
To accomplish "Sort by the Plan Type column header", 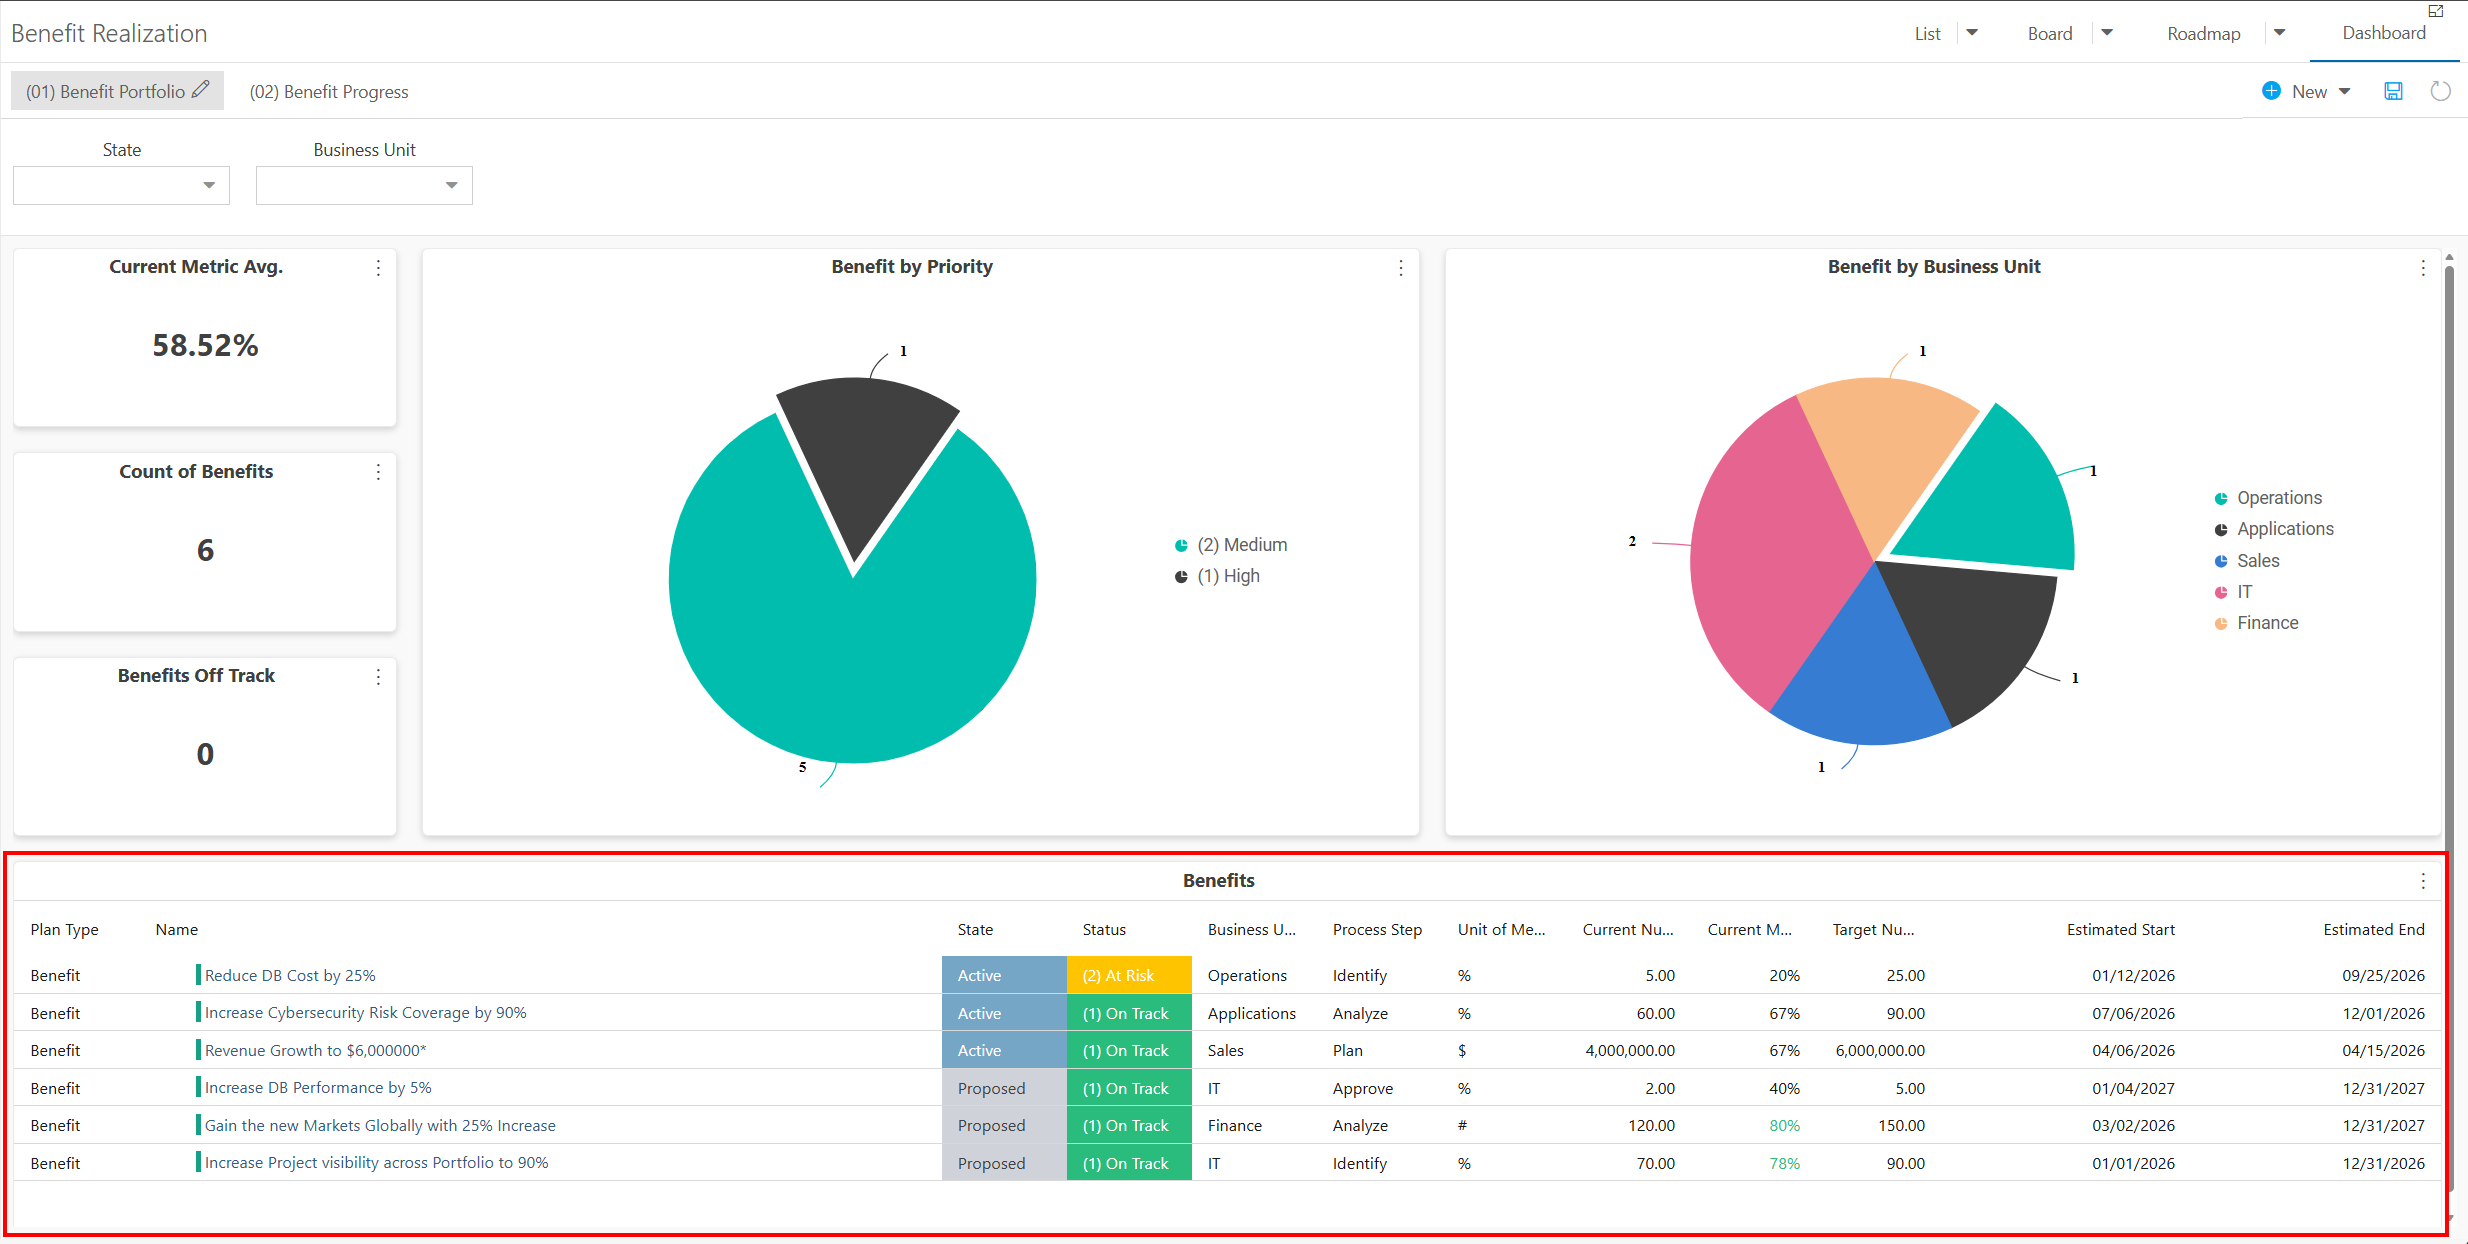I will click(x=64, y=930).
